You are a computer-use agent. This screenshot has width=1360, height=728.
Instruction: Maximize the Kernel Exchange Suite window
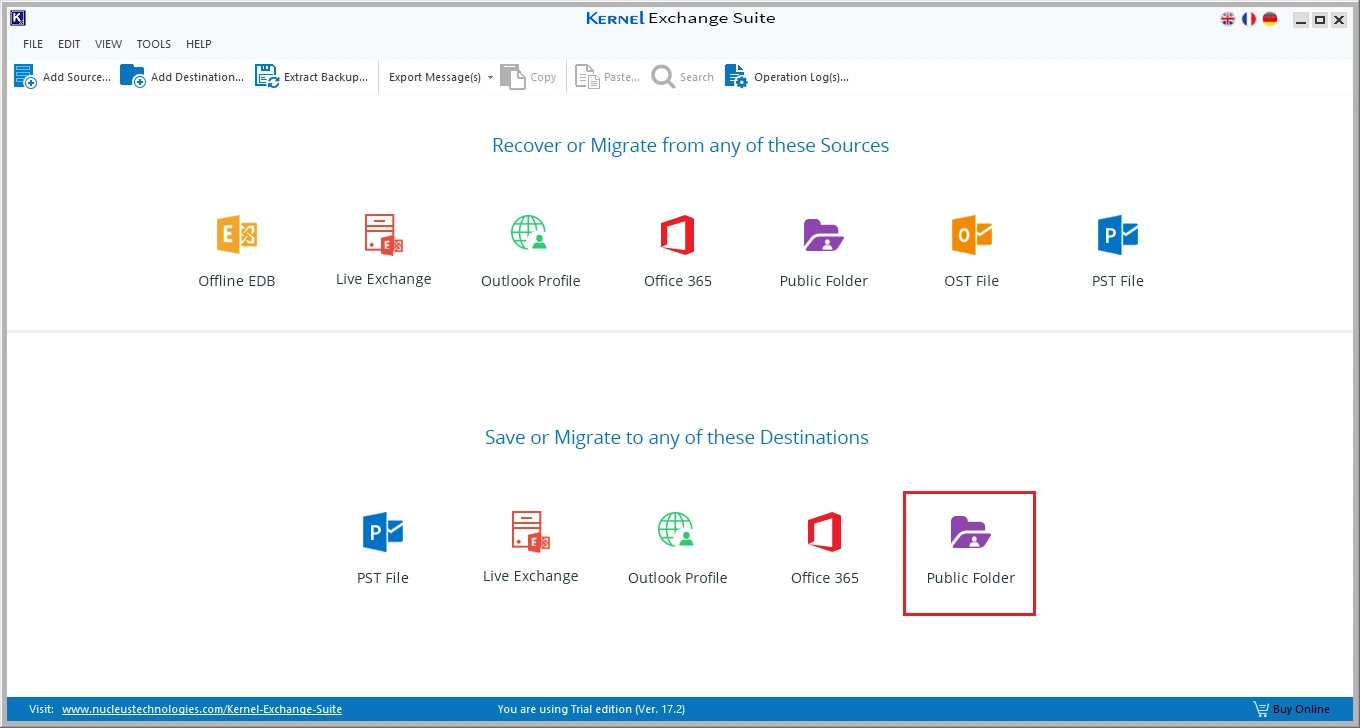[x=1320, y=20]
